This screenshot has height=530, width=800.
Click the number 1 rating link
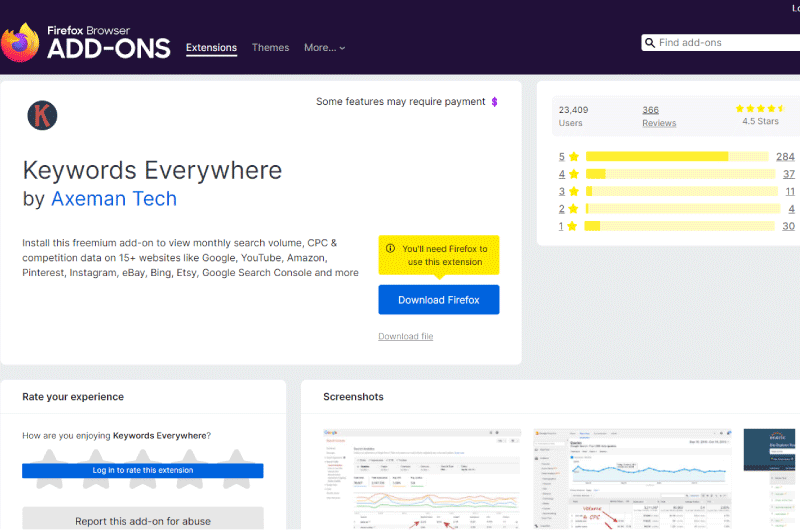coord(561,226)
